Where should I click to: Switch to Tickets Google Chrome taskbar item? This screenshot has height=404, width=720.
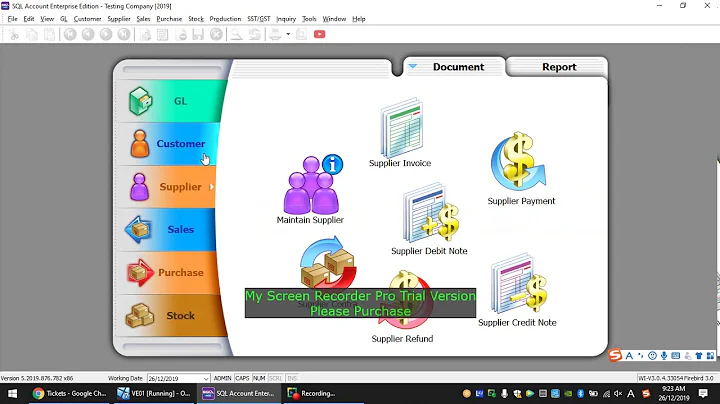(69, 393)
